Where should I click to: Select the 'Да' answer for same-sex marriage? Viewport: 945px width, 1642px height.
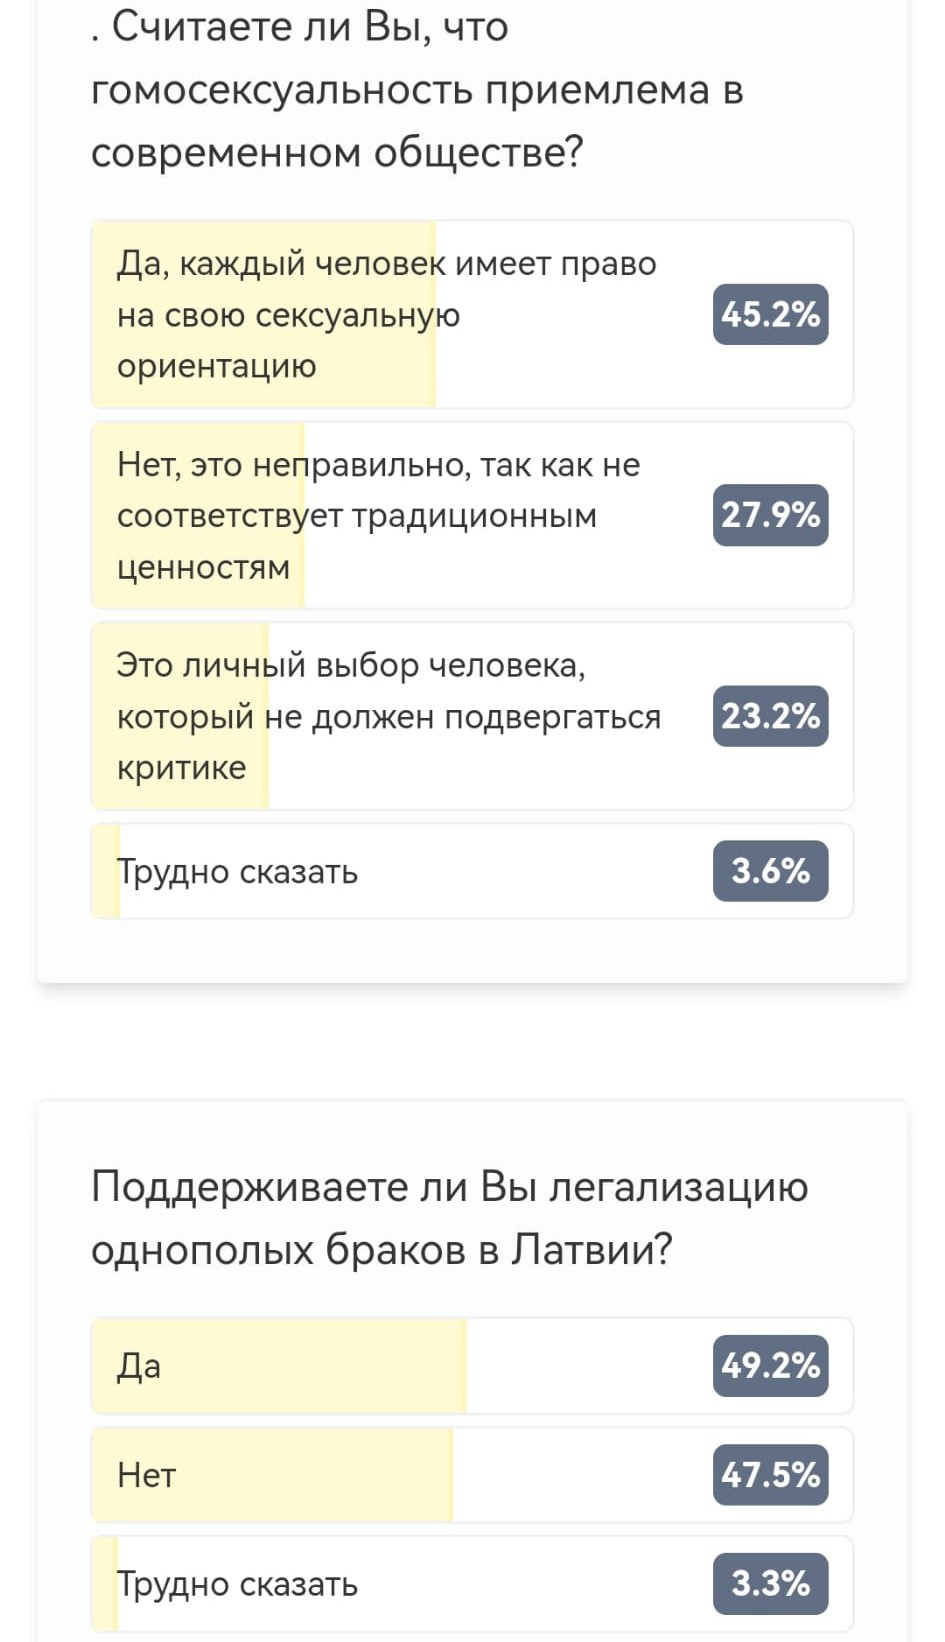point(472,1366)
